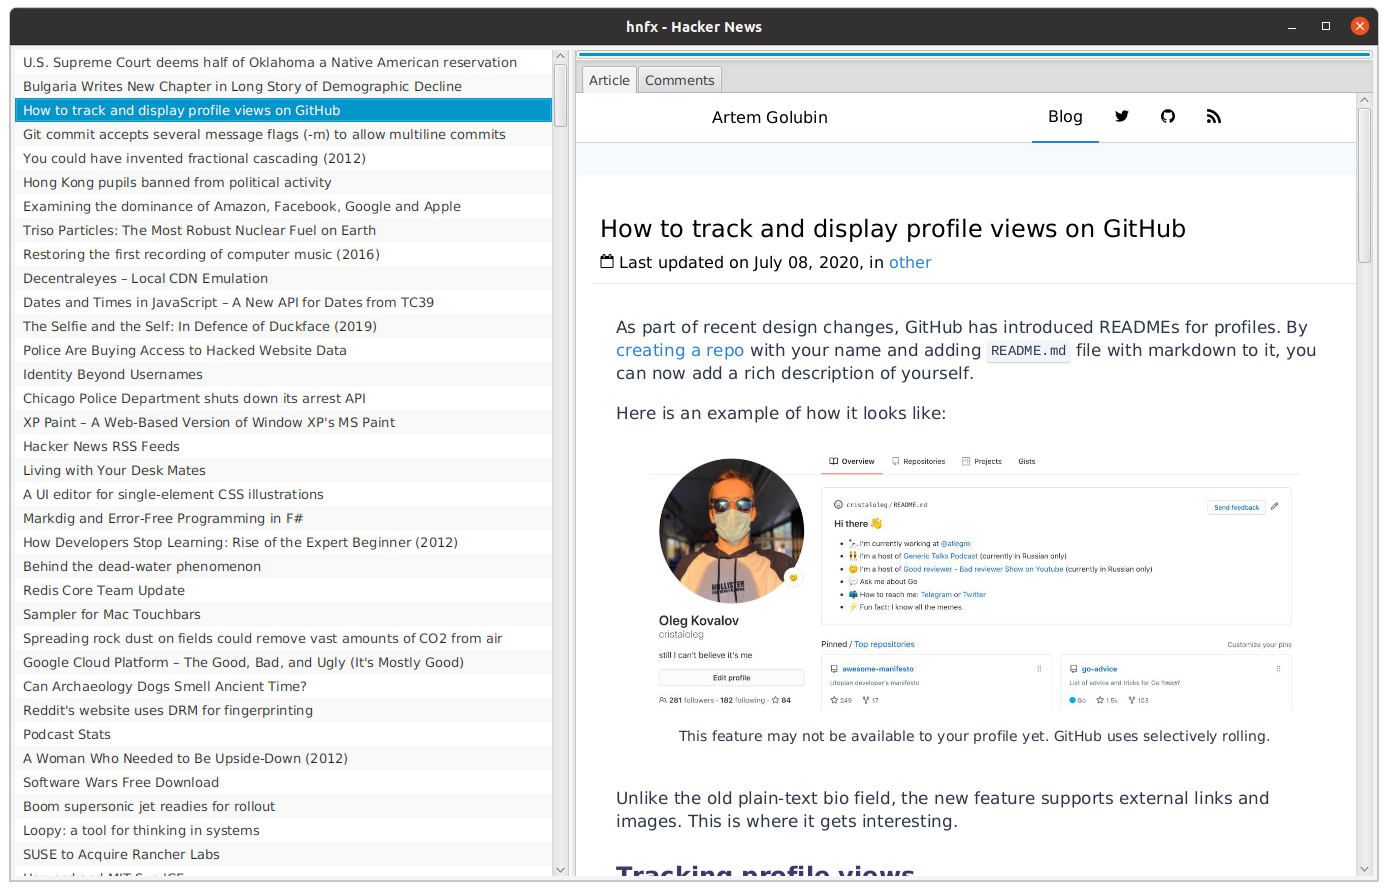The height and width of the screenshot is (891, 1388).
Task: Select 'Living with Your Desk Mates' story
Action: (x=283, y=470)
